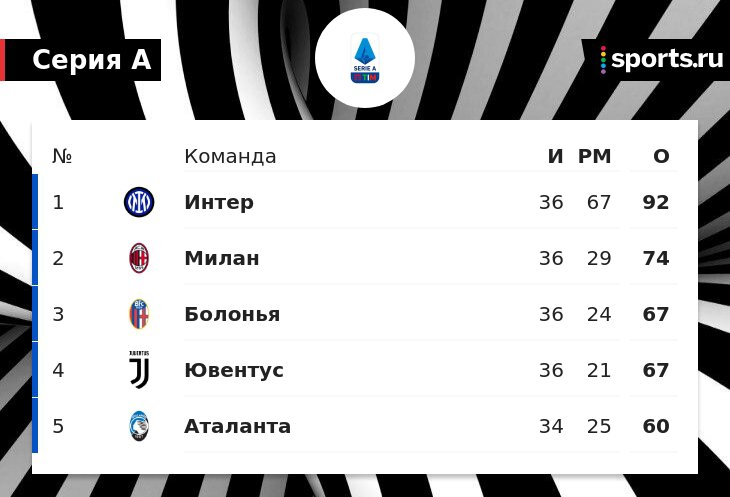Click the Команда column header
The height and width of the screenshot is (497, 730).
(x=230, y=157)
